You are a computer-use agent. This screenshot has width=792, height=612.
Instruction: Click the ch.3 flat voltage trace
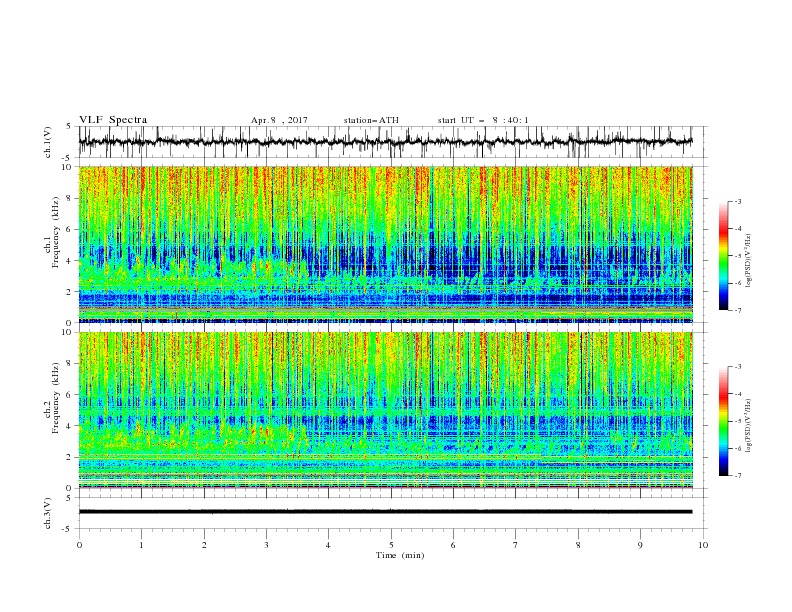pos(385,512)
